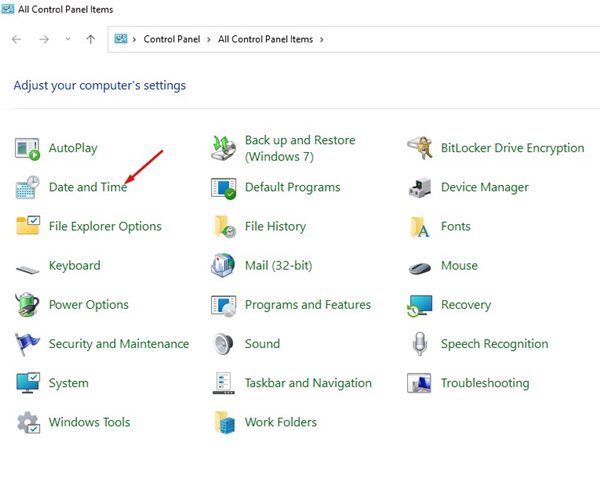
Task: Open File Explorer Options link
Action: point(105,227)
